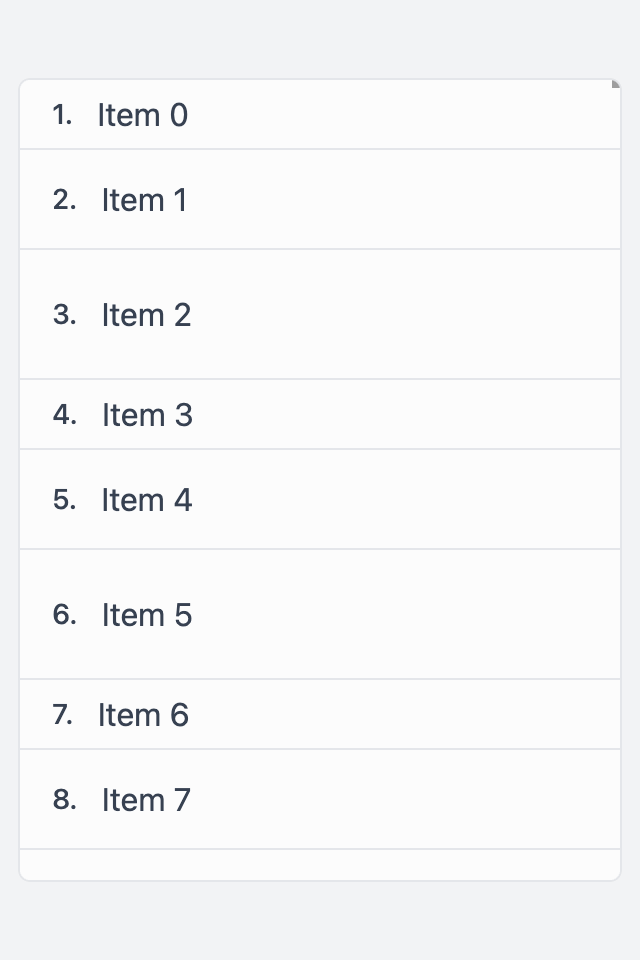This screenshot has height=960, width=640.
Task: Select the "Item 6" list text
Action: click(x=143, y=714)
